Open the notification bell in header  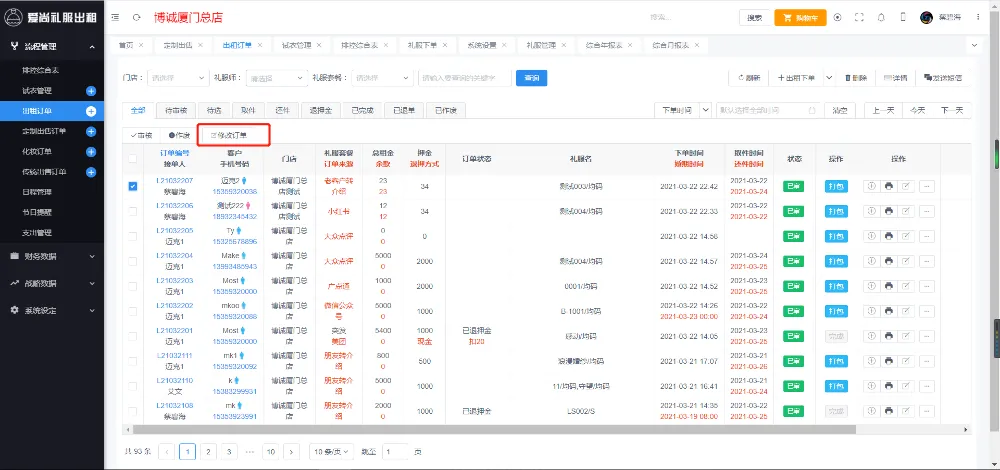(x=881, y=18)
